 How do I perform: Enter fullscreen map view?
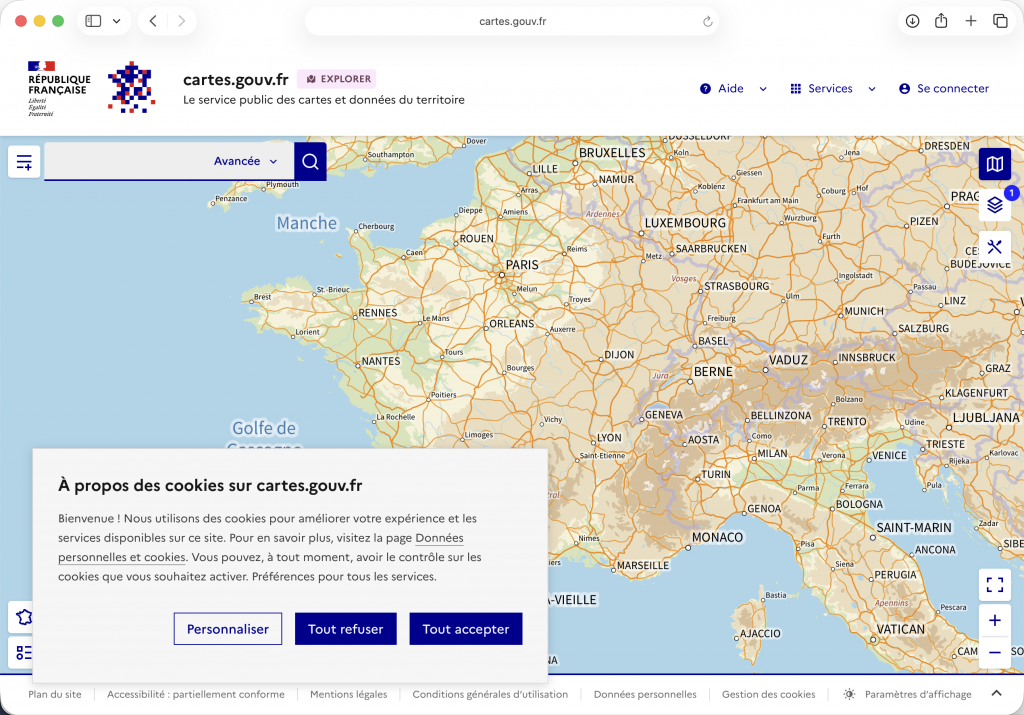(x=994, y=584)
